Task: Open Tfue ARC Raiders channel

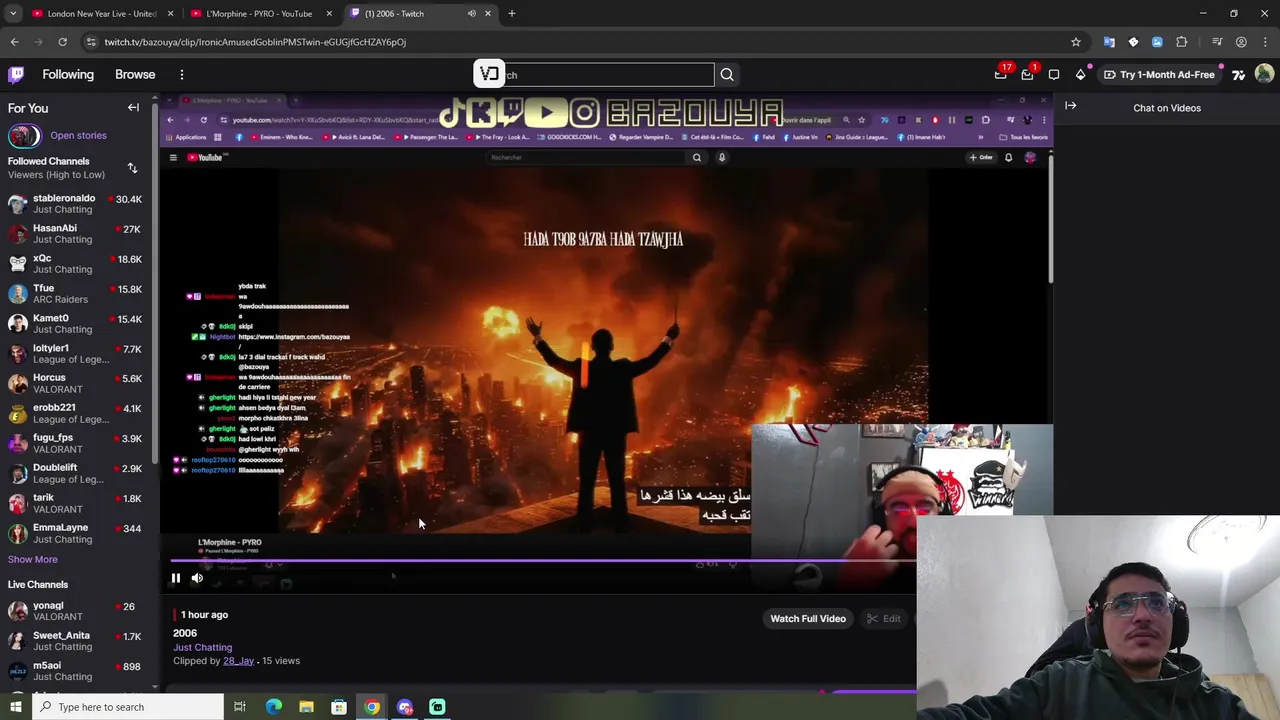Action: tap(76, 294)
